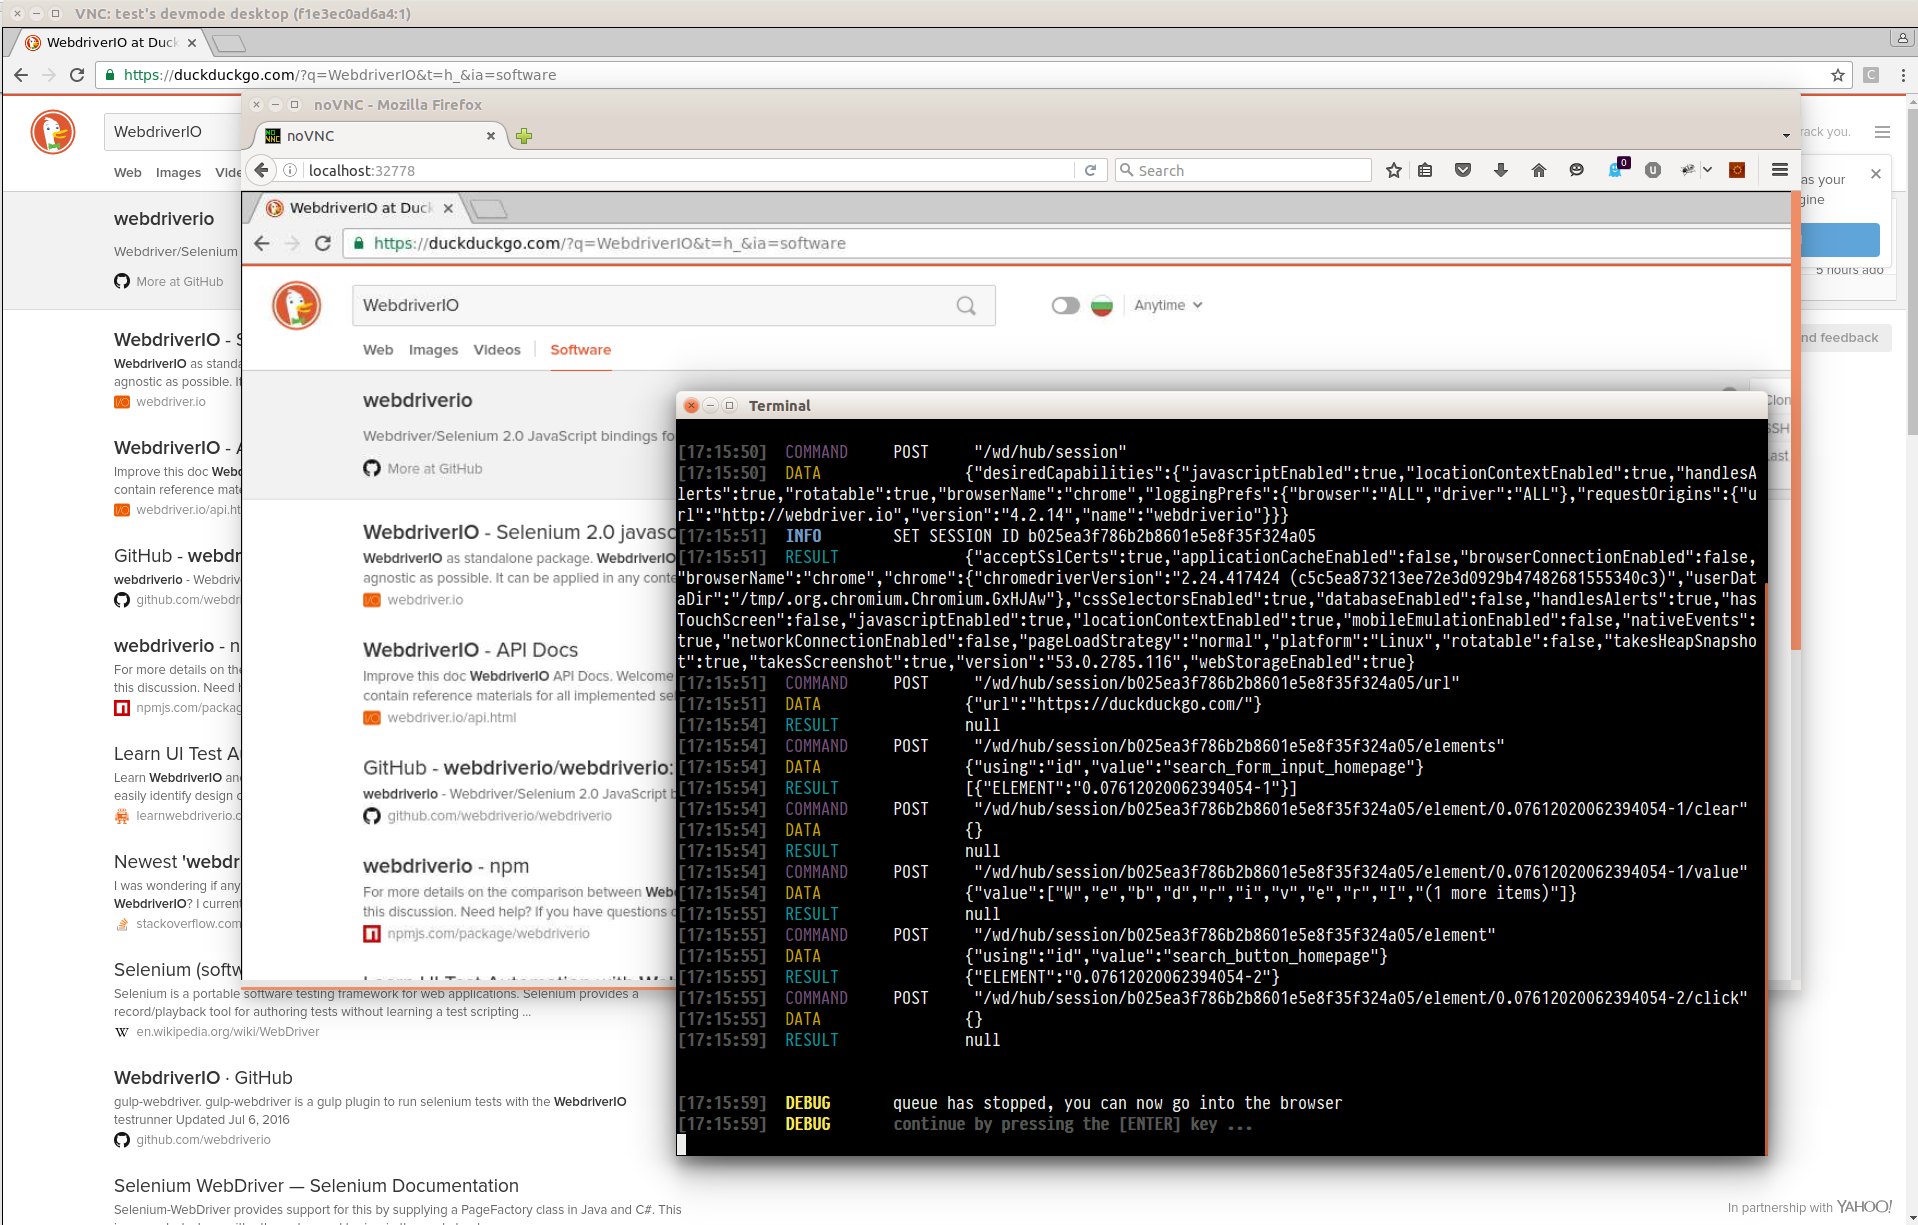Click Terminal window title bar
Screen dimensions: 1918x1225
[x=1221, y=405]
